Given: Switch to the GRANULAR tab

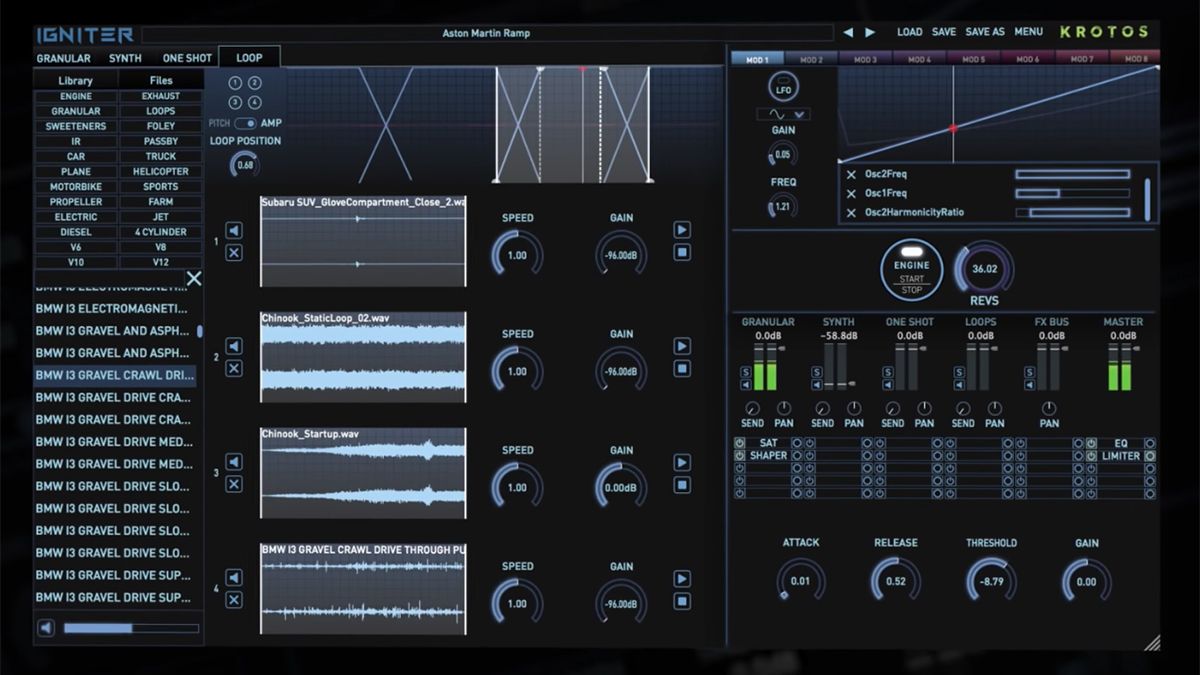Looking at the screenshot, I should [x=64, y=58].
